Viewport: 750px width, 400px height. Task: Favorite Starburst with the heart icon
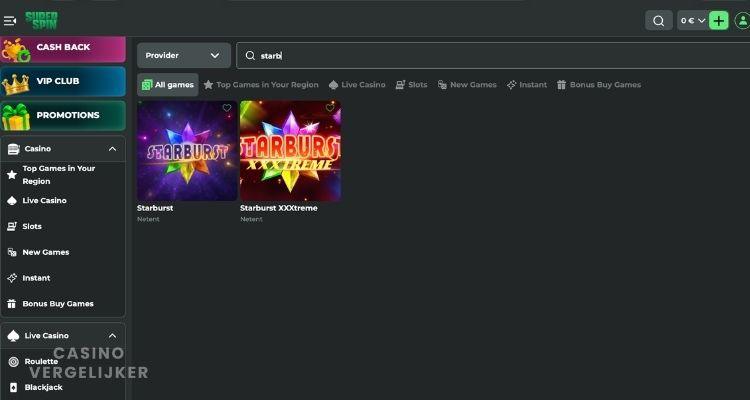click(227, 108)
